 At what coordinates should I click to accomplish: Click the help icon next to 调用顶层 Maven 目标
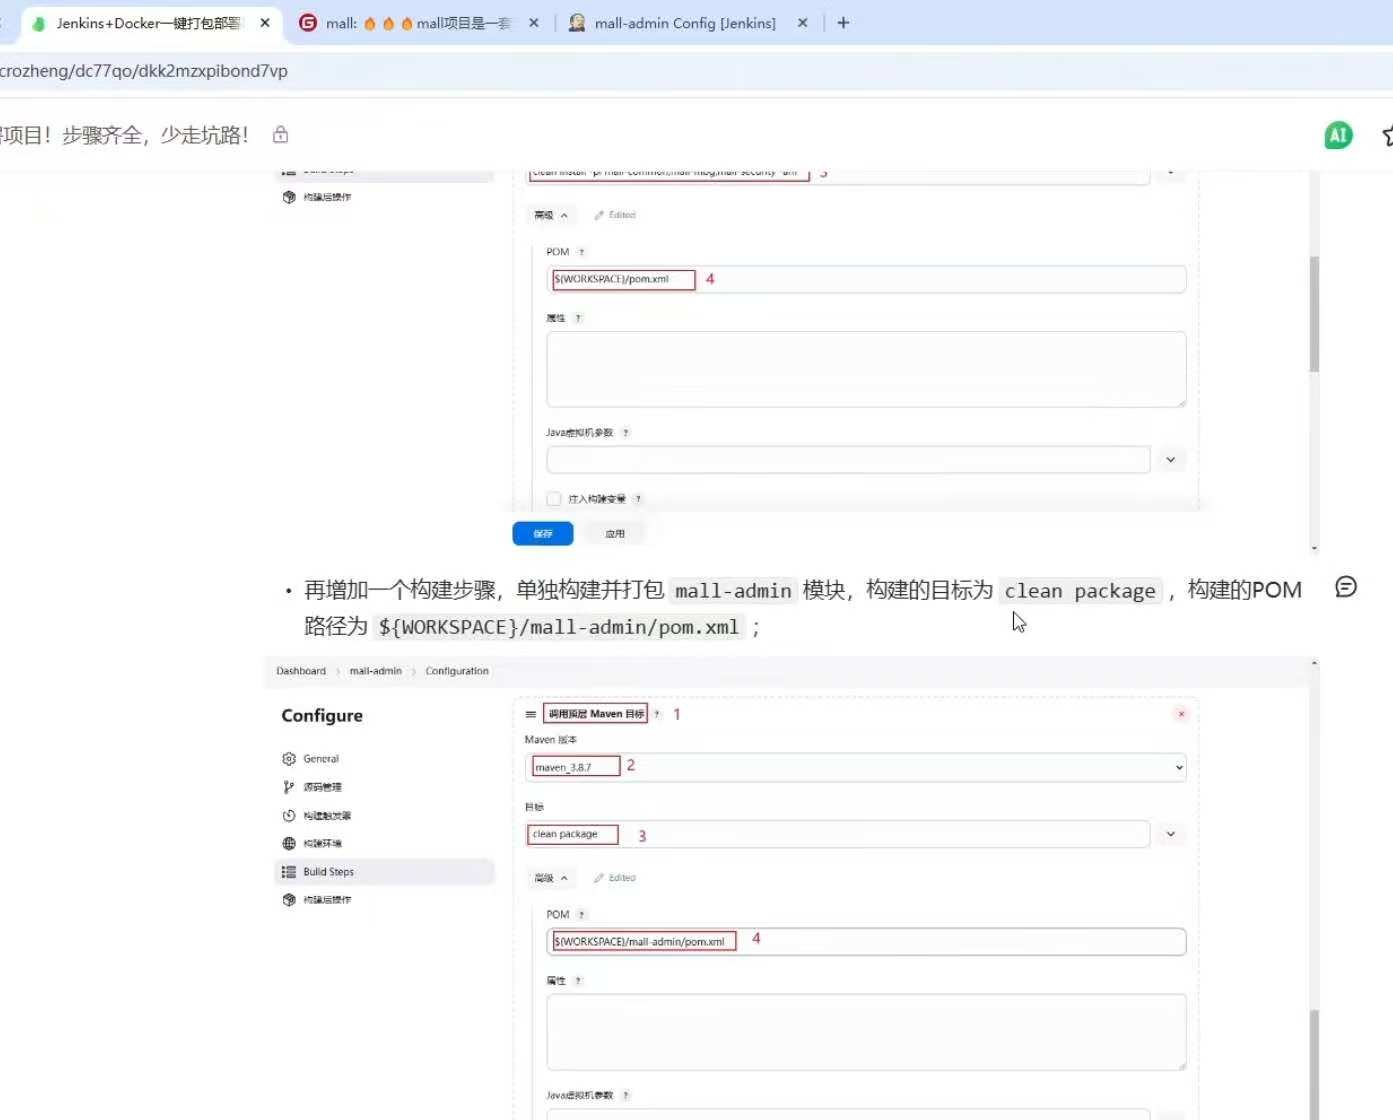pyautogui.click(x=657, y=714)
